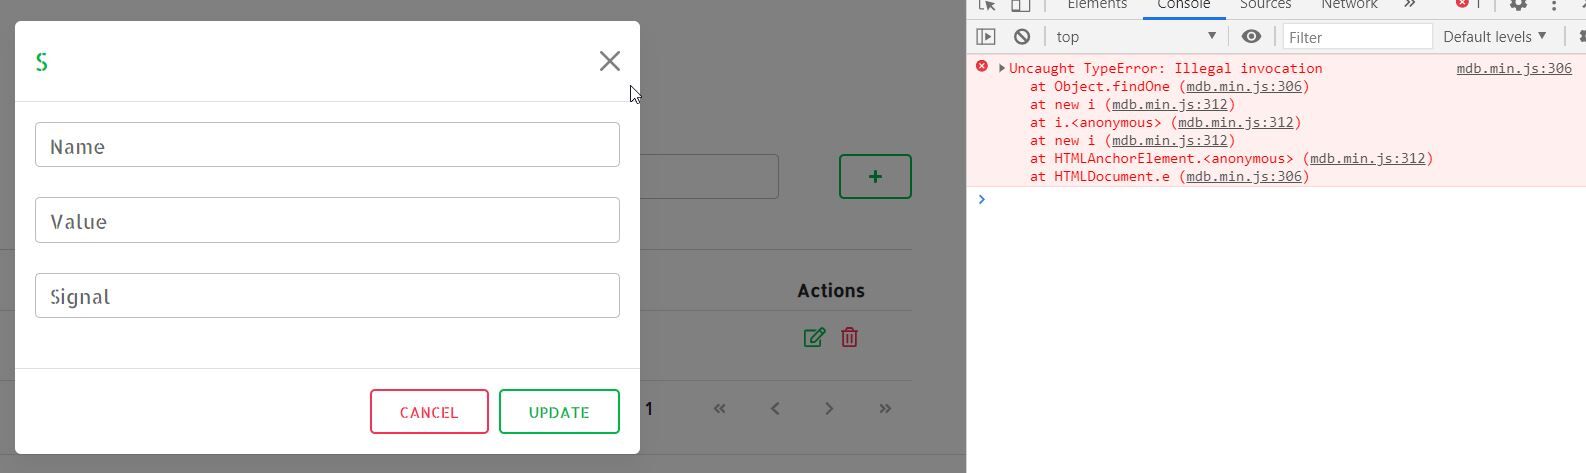This screenshot has width=1586, height=473.
Task: Go to the previous page chevron
Action: pos(775,408)
